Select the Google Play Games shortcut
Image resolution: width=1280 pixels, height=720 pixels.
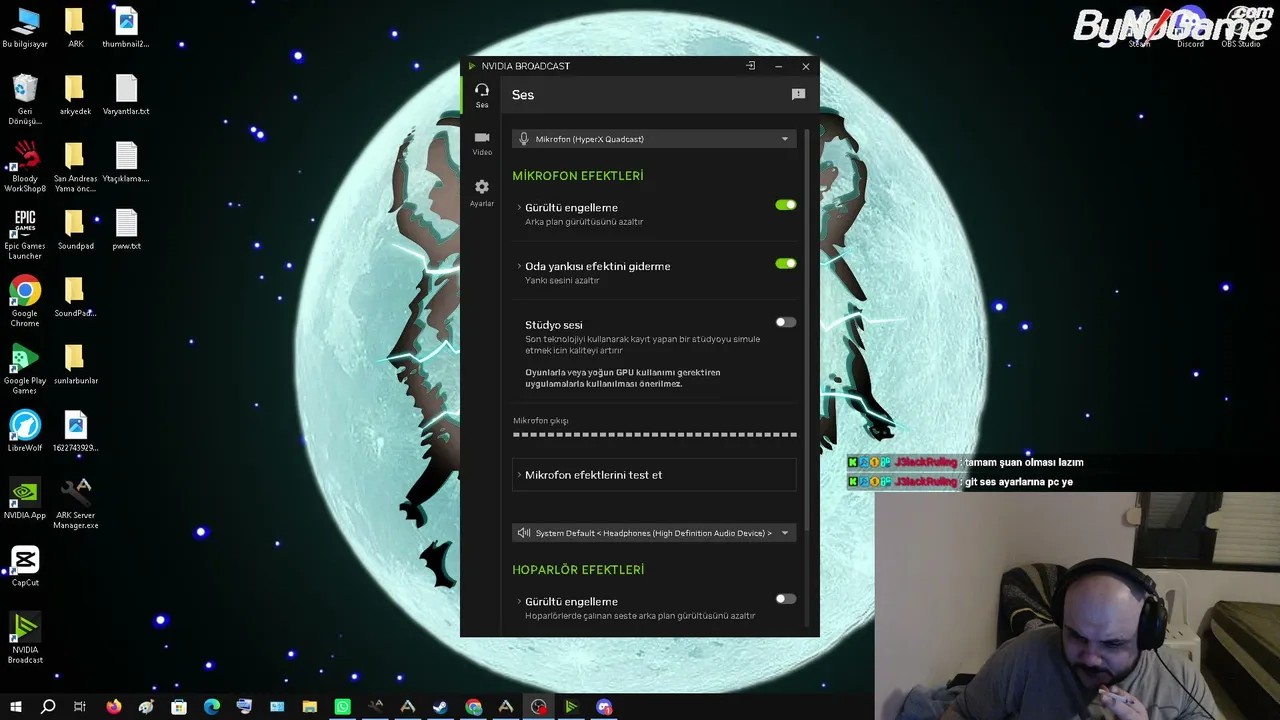(25, 369)
